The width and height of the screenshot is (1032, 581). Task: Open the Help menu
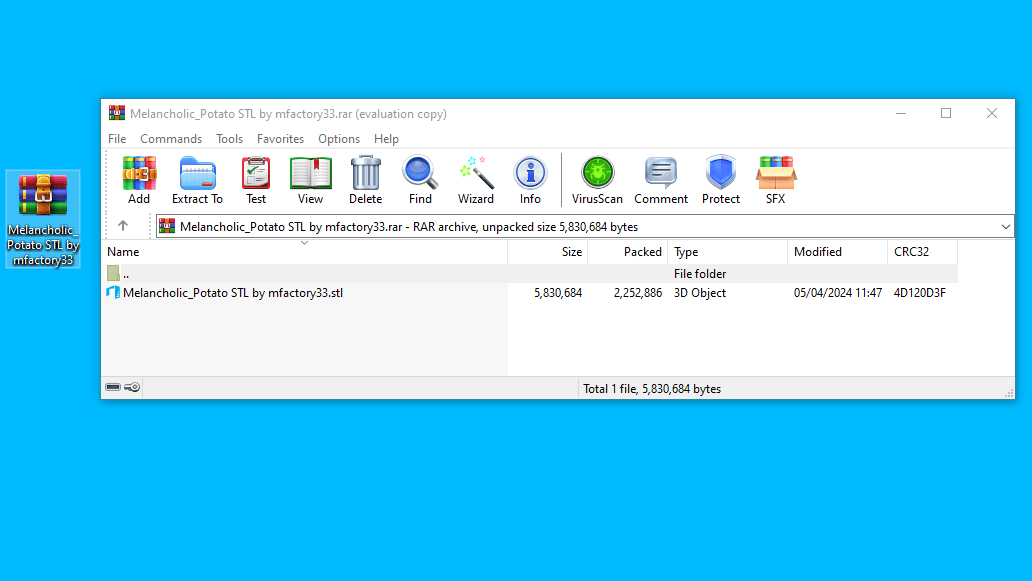pyautogui.click(x=386, y=139)
